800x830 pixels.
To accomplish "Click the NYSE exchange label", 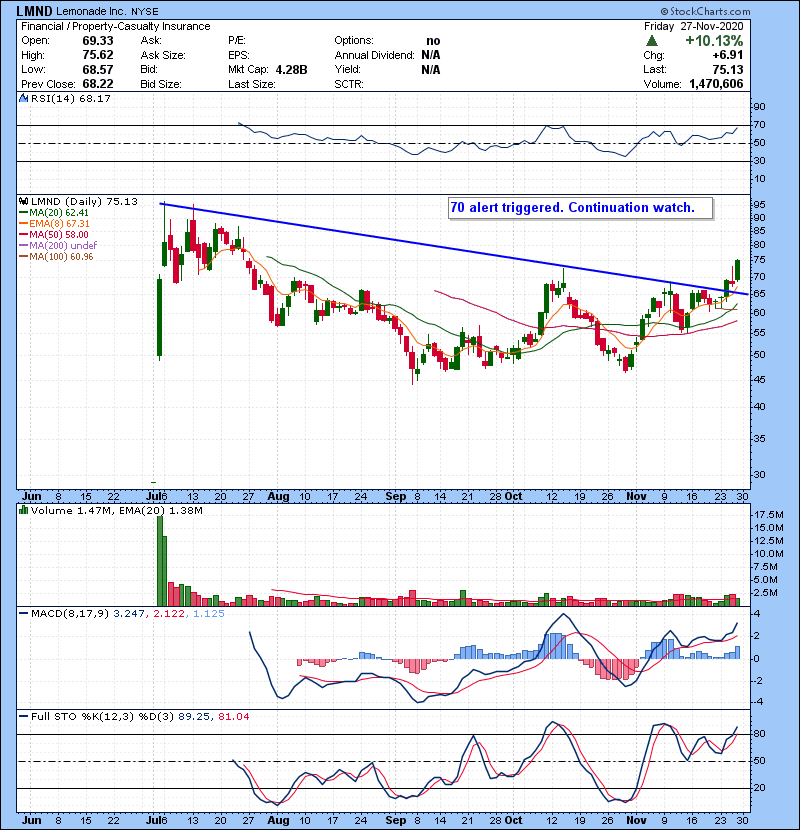I will click(145, 12).
